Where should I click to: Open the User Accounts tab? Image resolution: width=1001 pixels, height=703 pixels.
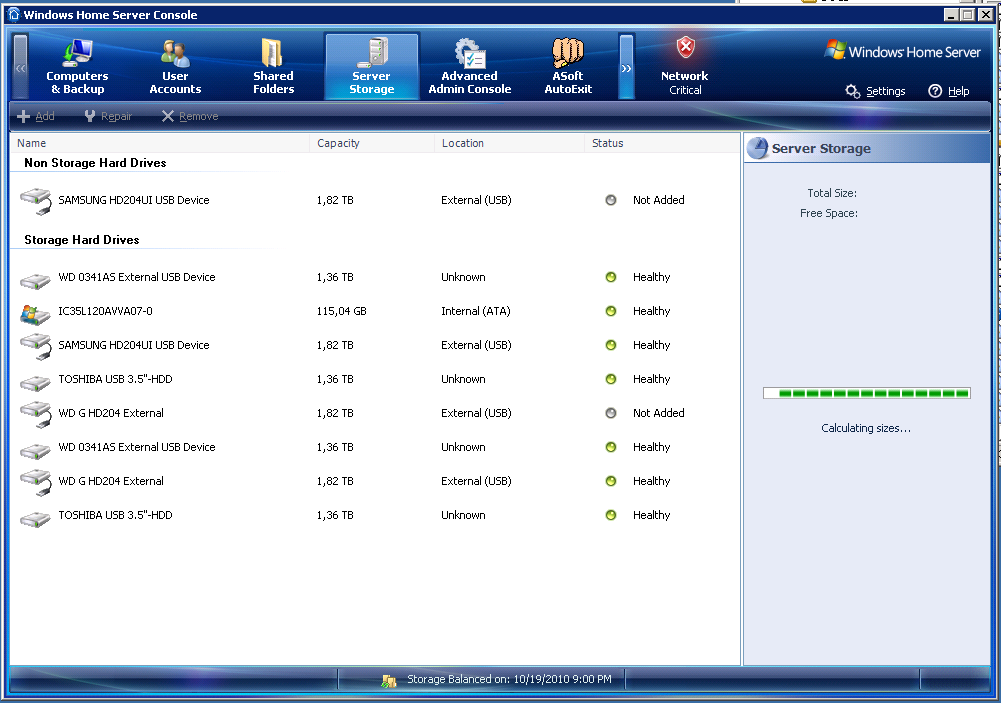click(x=175, y=66)
